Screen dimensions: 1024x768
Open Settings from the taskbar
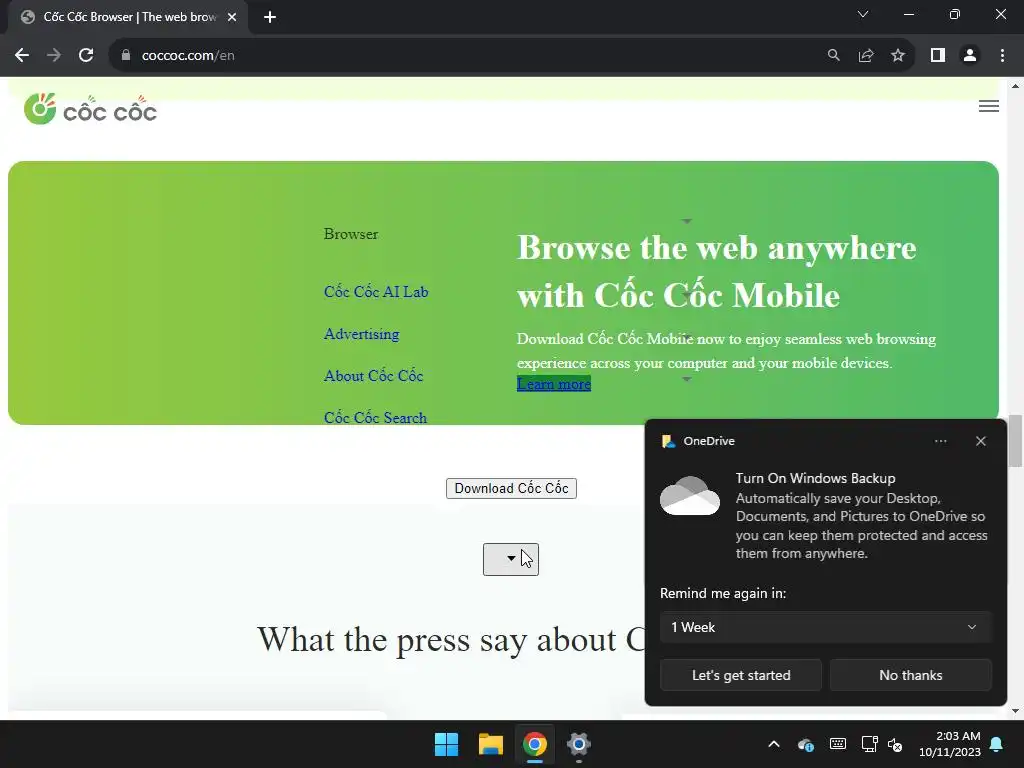579,744
